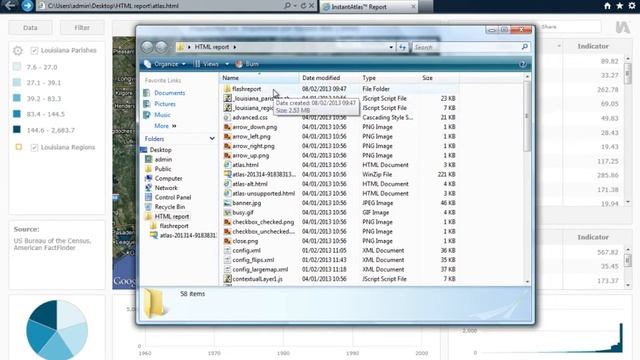640x360 pixels.
Task: Open the Views dropdown arrow
Action: tap(227, 64)
